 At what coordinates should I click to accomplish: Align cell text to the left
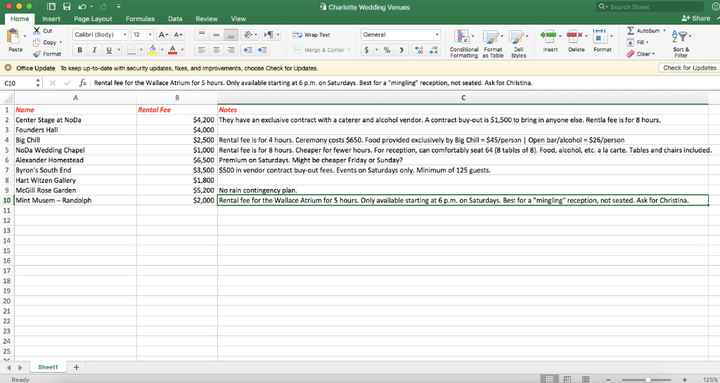point(202,50)
